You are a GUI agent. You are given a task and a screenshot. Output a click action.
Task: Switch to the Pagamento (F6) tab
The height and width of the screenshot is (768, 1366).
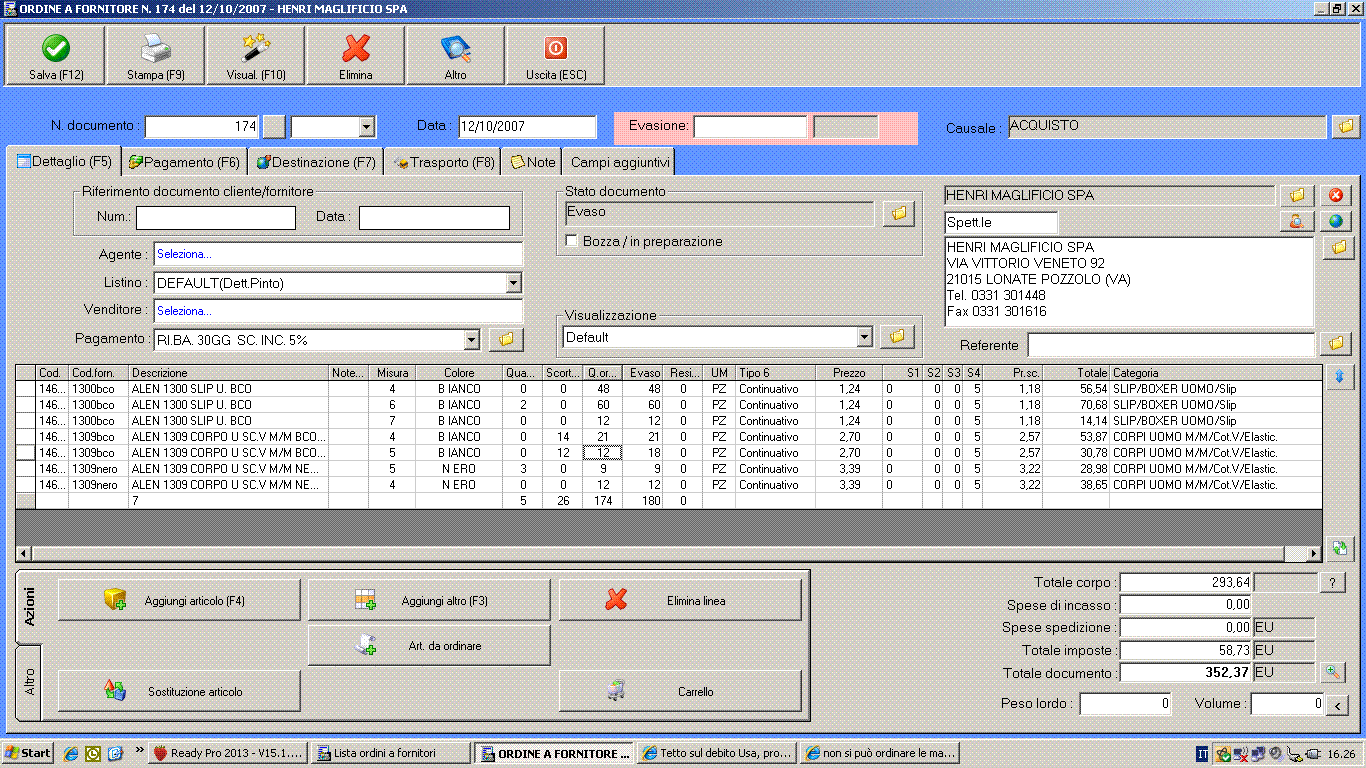pyautogui.click(x=184, y=162)
